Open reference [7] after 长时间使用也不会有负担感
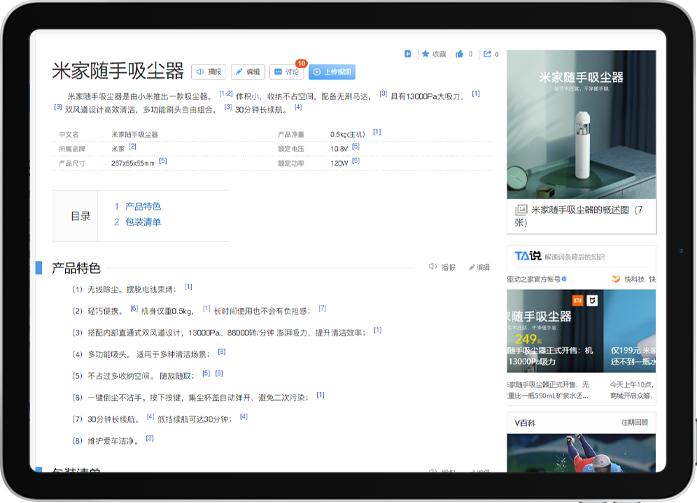697x503 pixels. pyautogui.click(x=322, y=308)
